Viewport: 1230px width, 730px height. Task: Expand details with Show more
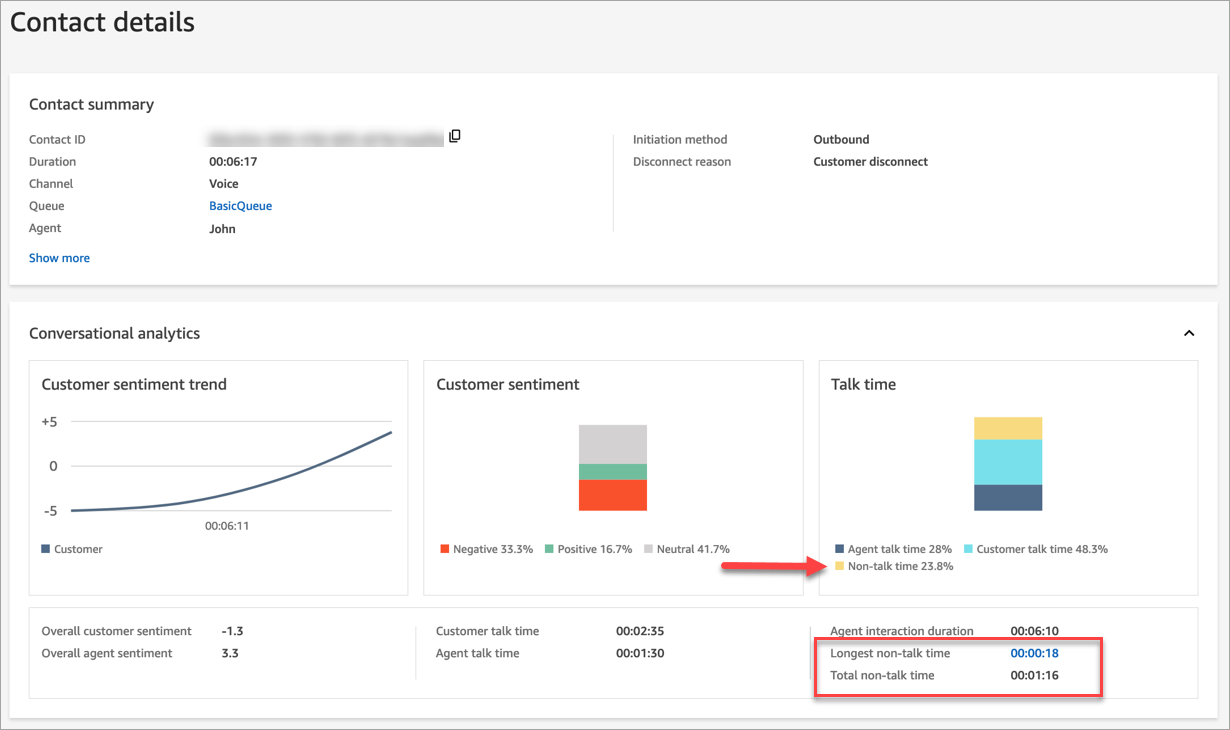coord(59,258)
